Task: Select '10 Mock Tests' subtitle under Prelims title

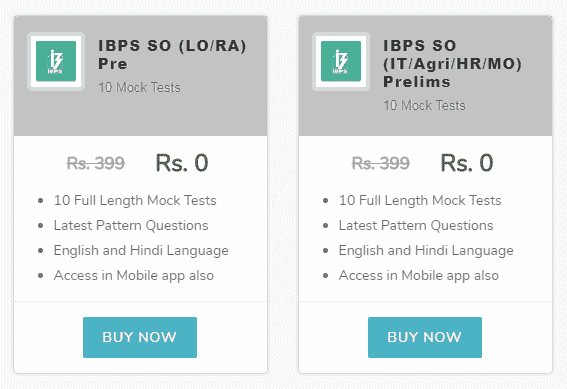Action: click(425, 106)
